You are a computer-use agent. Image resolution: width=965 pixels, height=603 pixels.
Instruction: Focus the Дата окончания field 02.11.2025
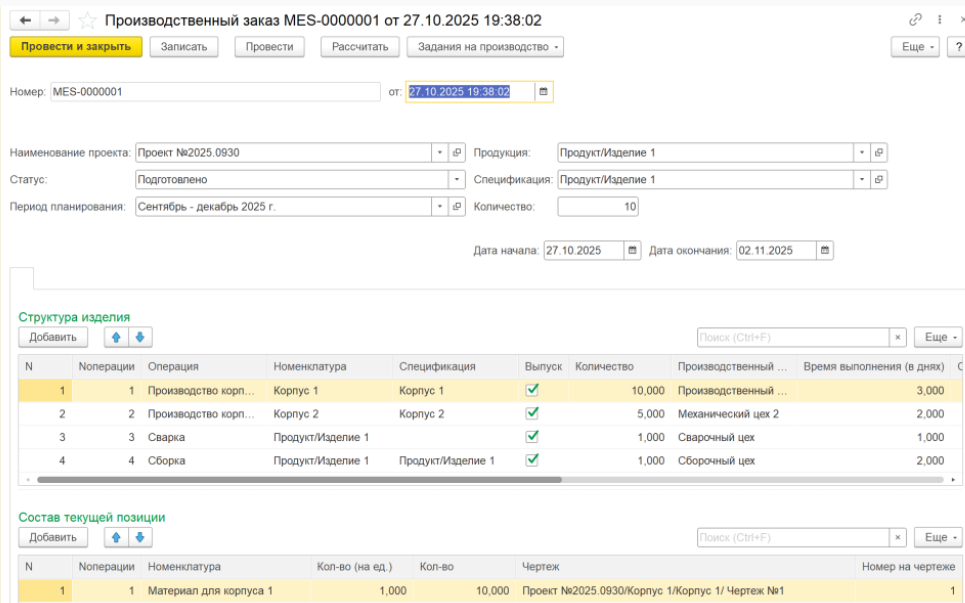point(777,250)
